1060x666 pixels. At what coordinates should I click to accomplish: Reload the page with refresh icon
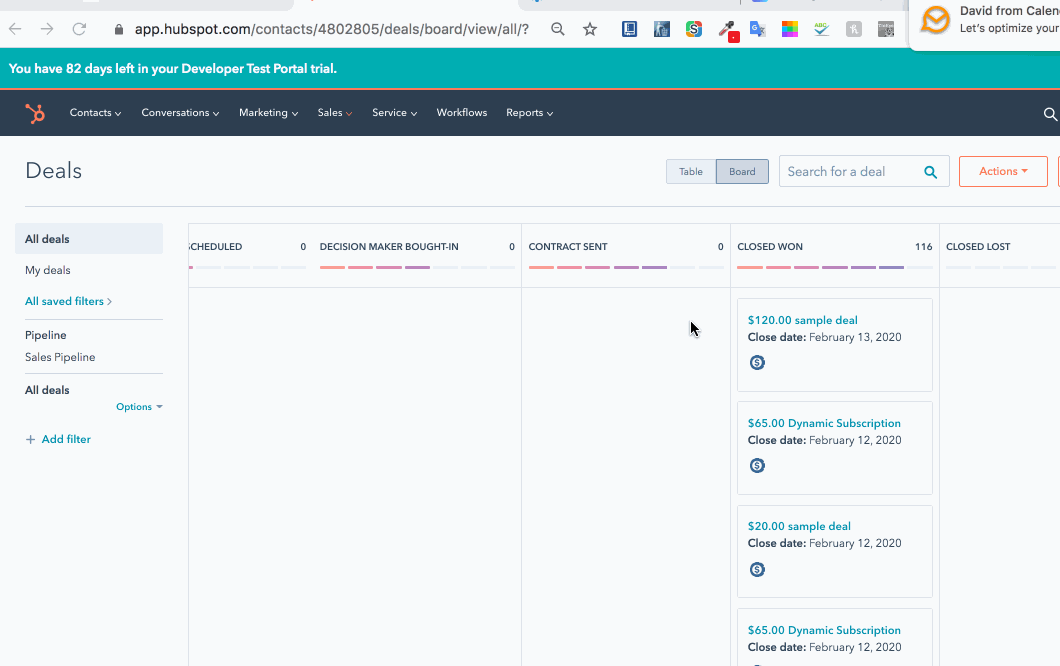79,29
